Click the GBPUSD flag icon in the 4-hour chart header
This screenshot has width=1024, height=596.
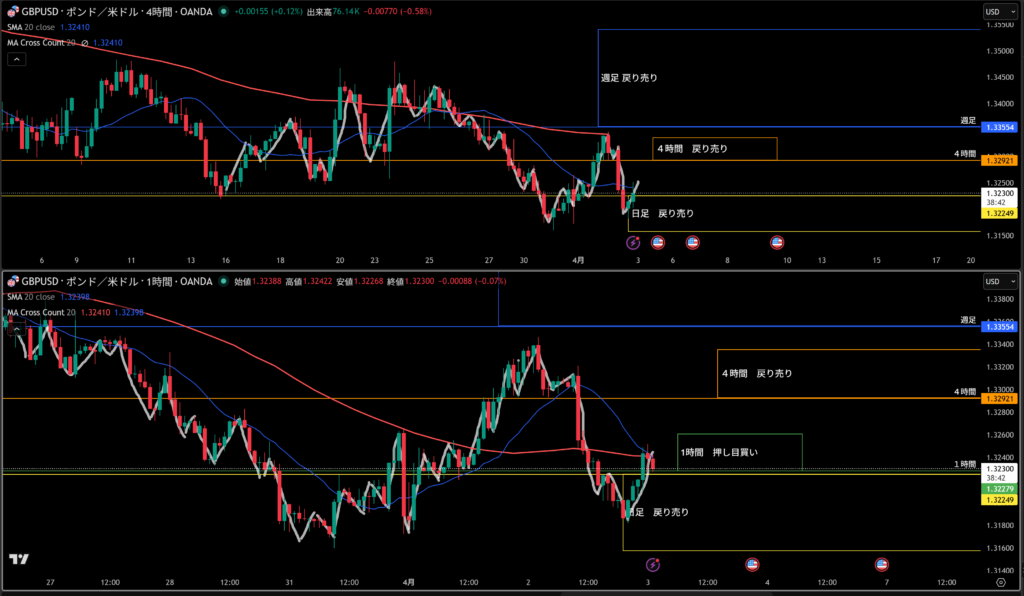tap(11, 12)
